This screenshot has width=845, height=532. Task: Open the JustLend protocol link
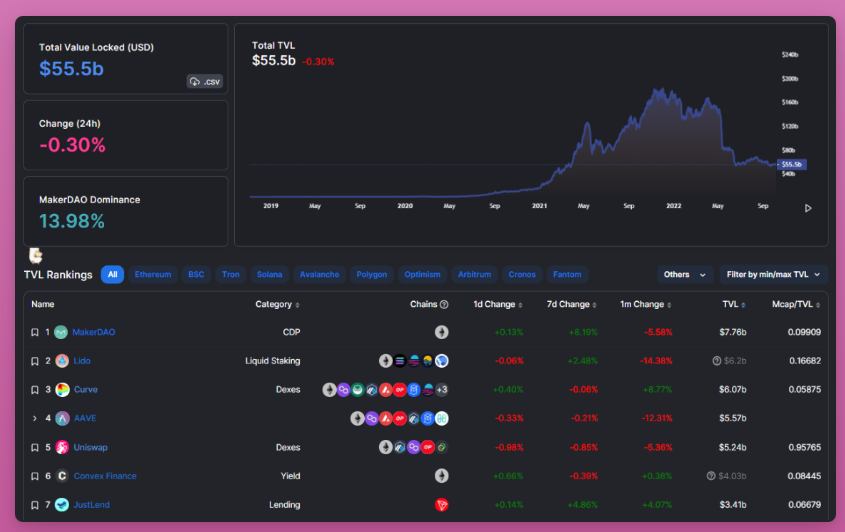[92, 505]
